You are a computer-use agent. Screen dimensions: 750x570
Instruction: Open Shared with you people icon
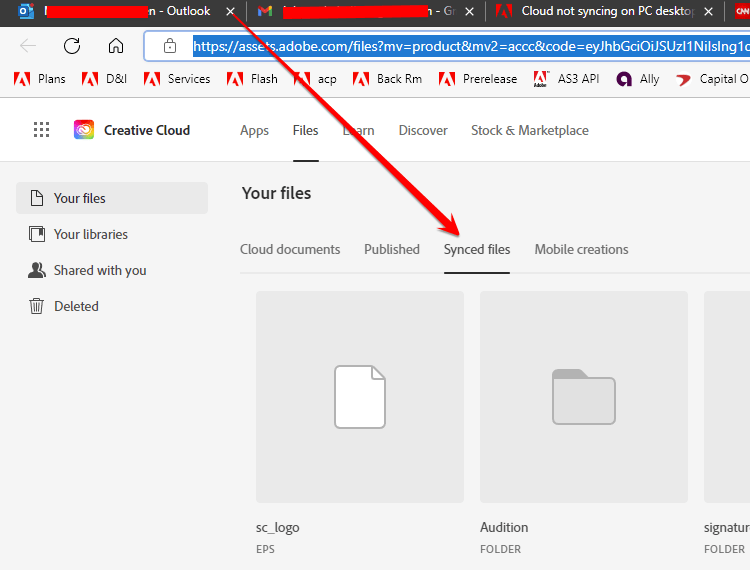[37, 270]
